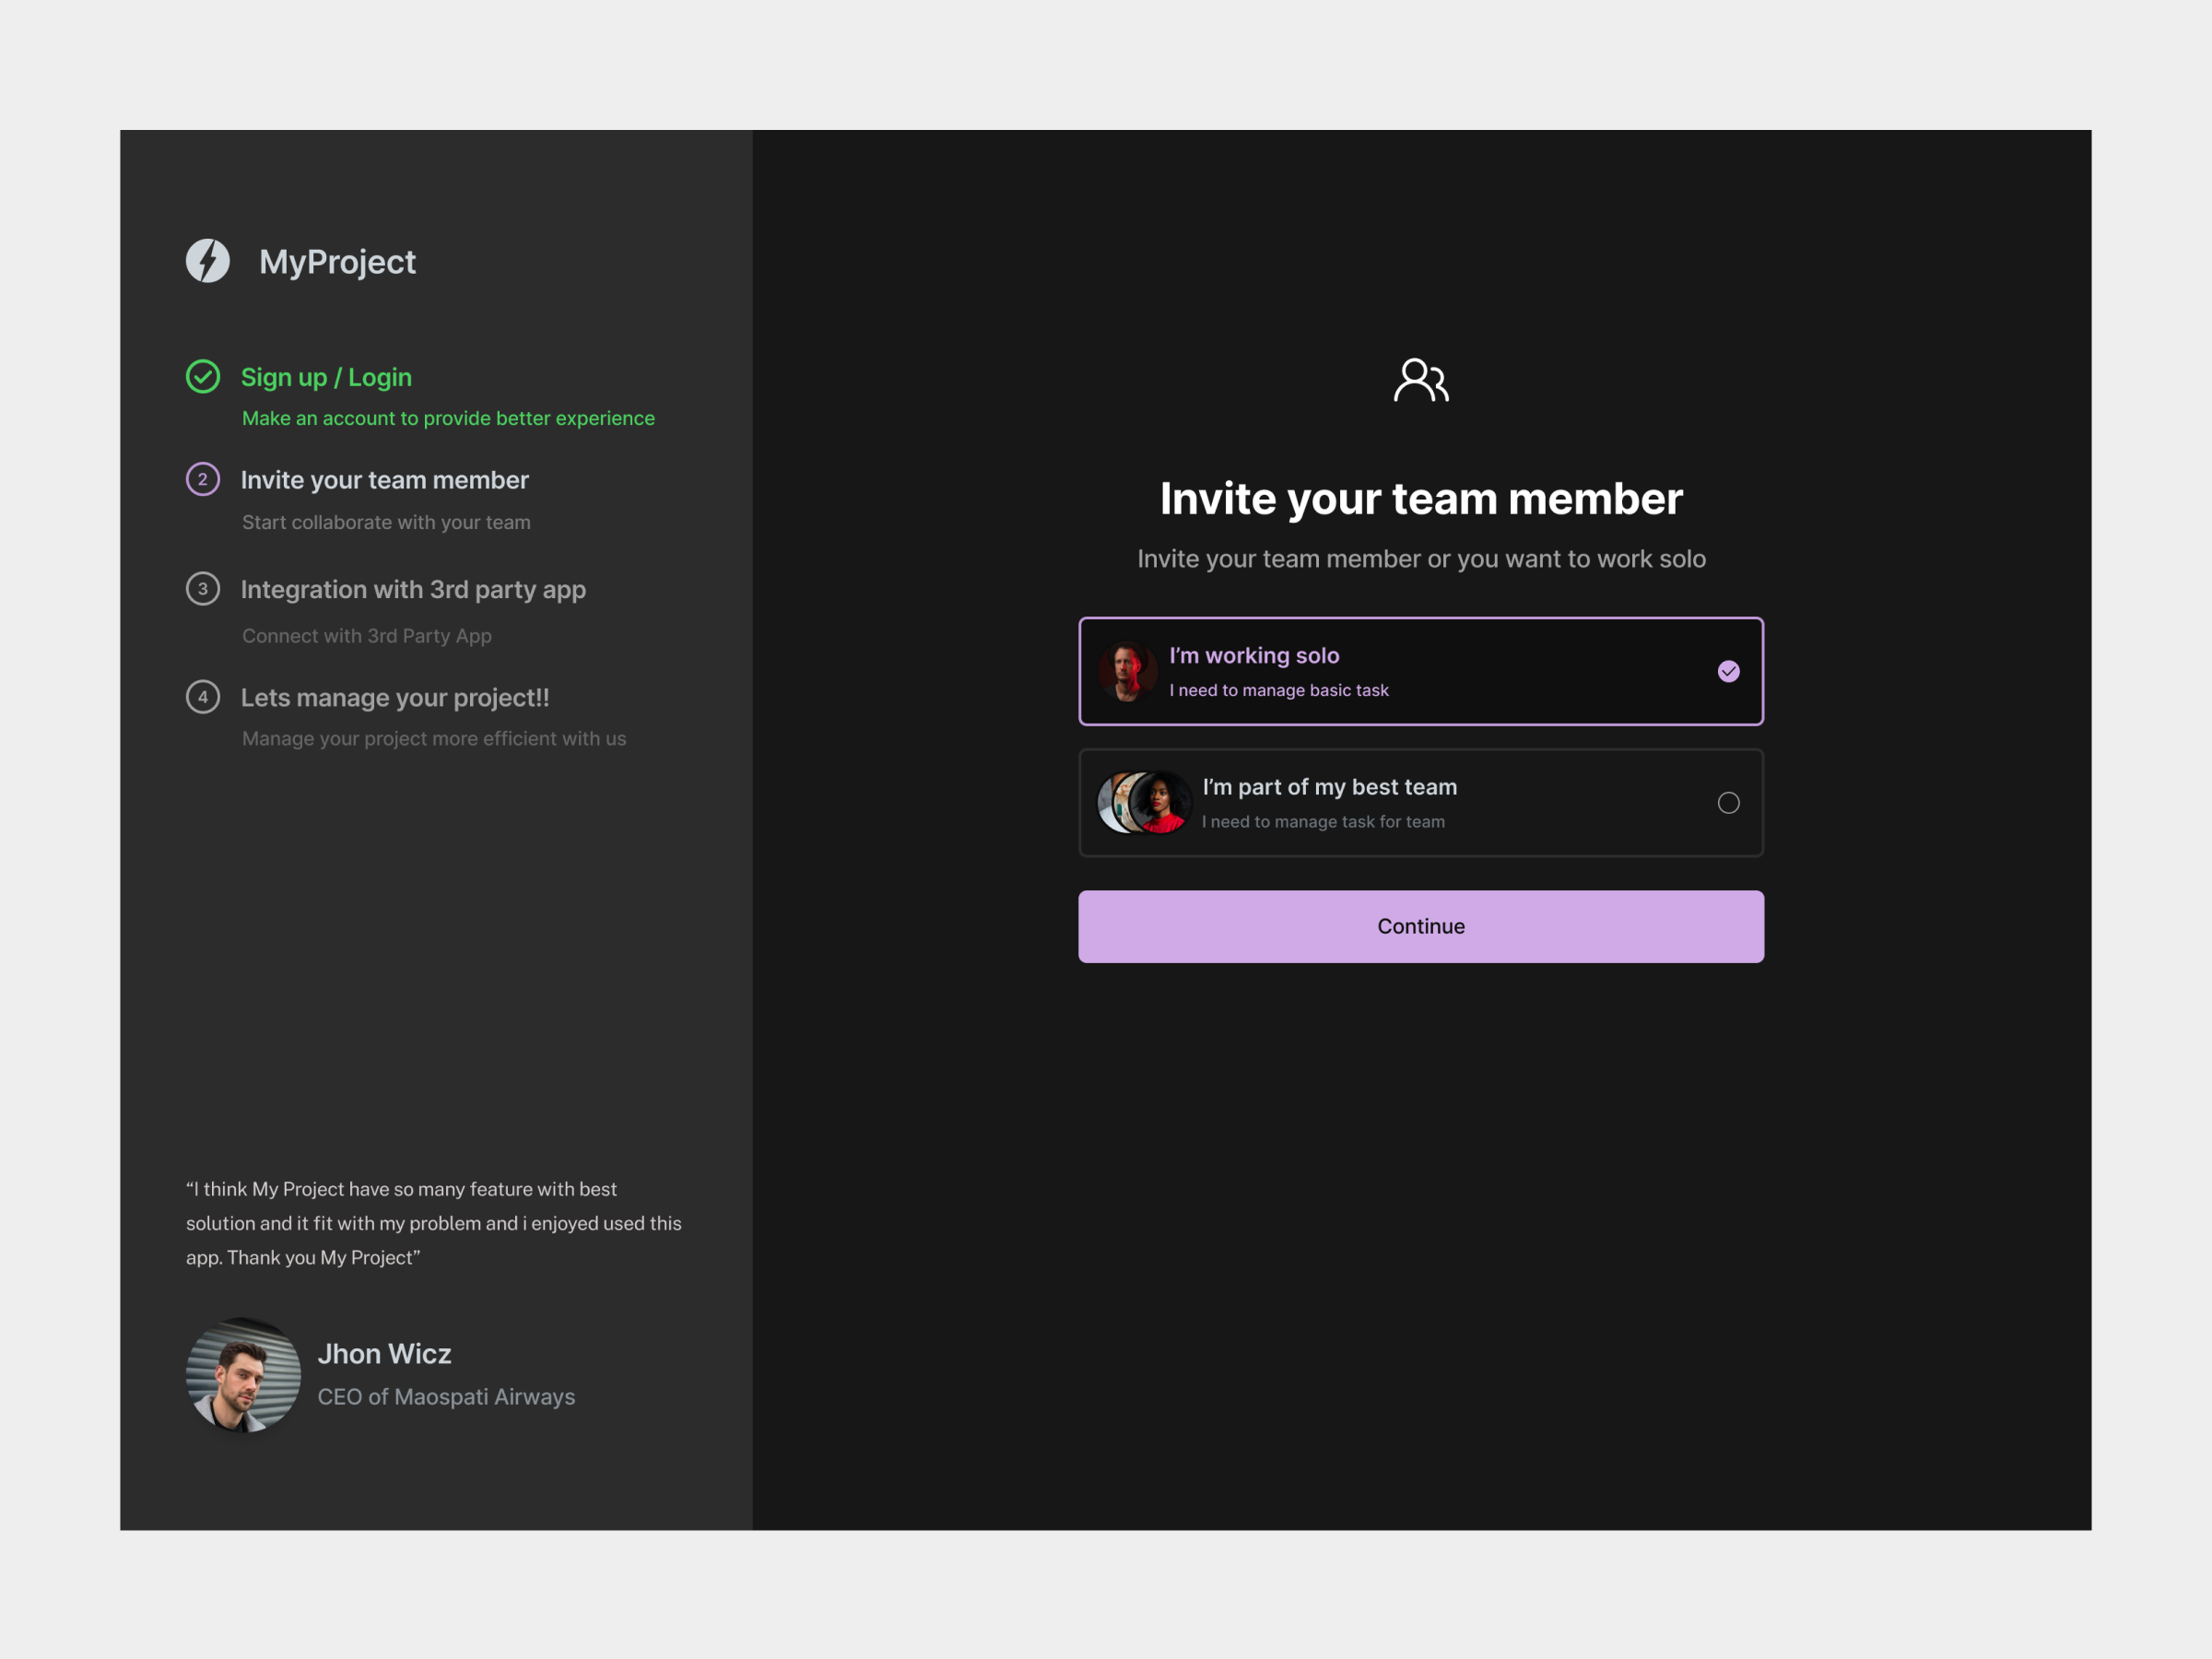Click the purple checkmark on working solo option

coord(1729,671)
